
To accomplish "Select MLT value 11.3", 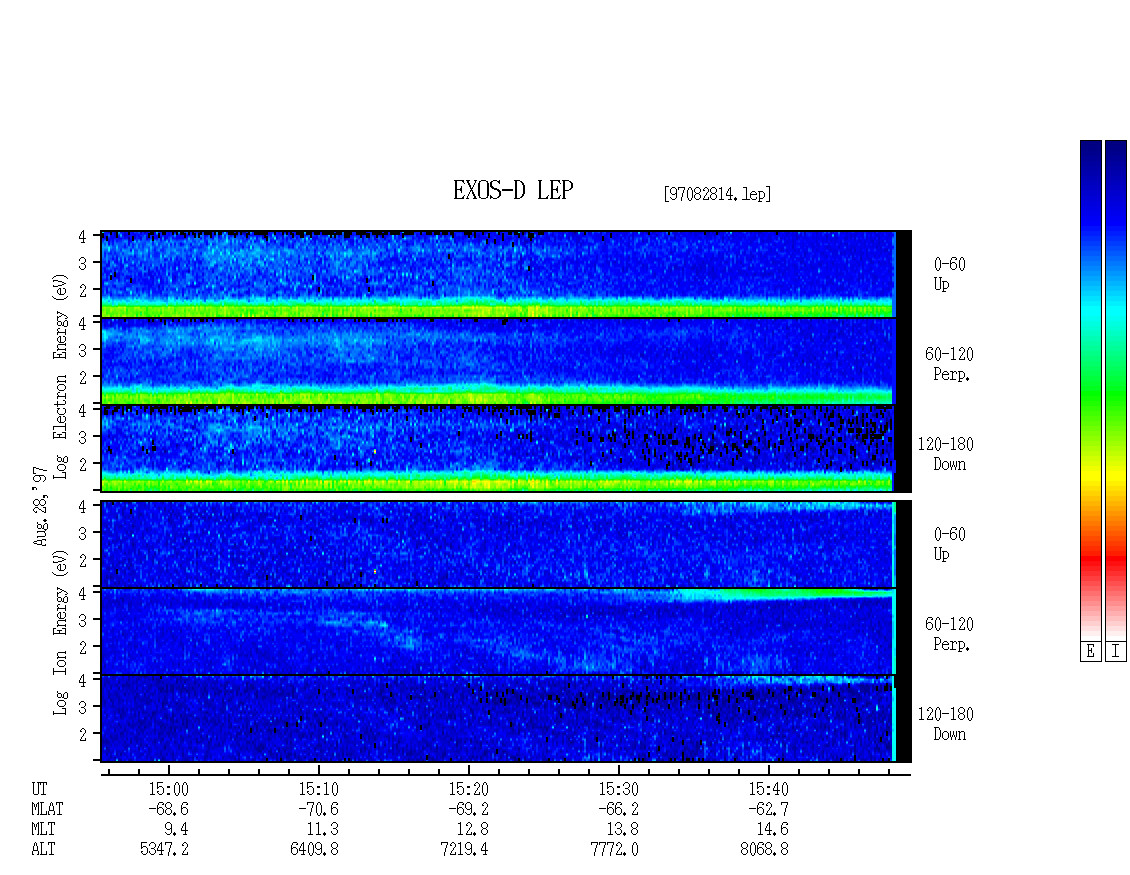I will pyautogui.click(x=323, y=830).
